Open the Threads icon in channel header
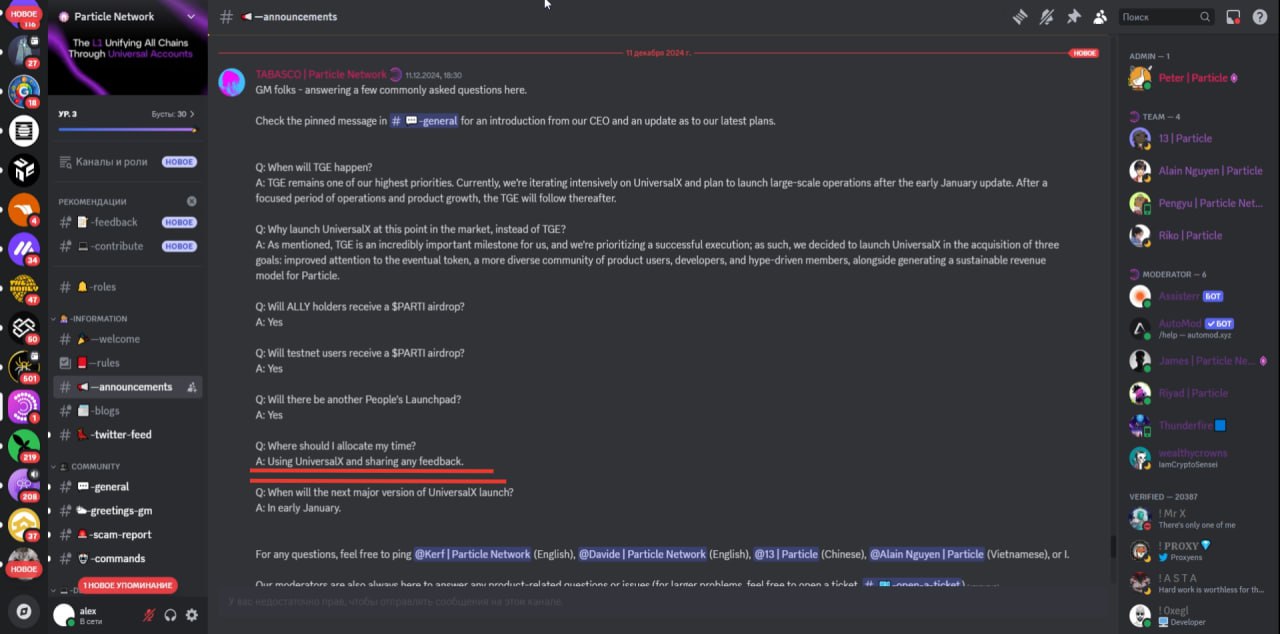 coord(1020,17)
